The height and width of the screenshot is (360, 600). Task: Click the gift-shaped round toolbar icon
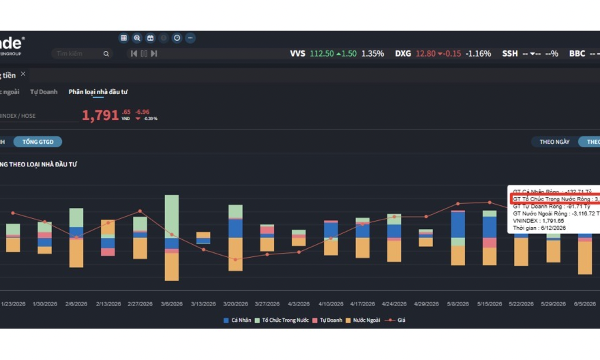(x=150, y=38)
